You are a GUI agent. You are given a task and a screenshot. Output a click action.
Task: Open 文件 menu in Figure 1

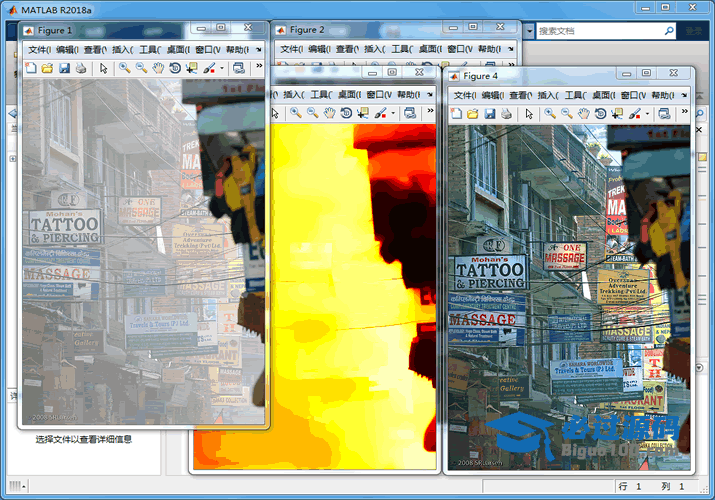click(x=39, y=49)
